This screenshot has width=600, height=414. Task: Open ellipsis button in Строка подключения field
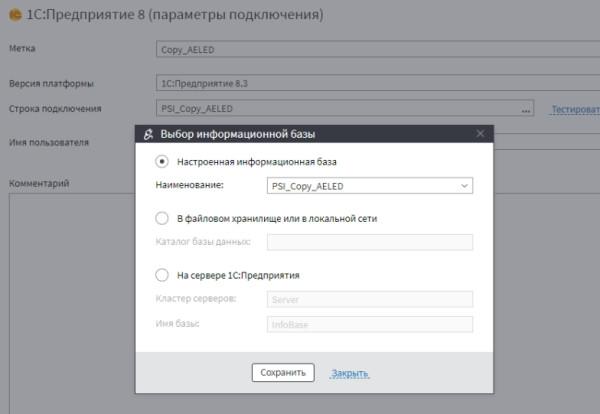[526, 110]
